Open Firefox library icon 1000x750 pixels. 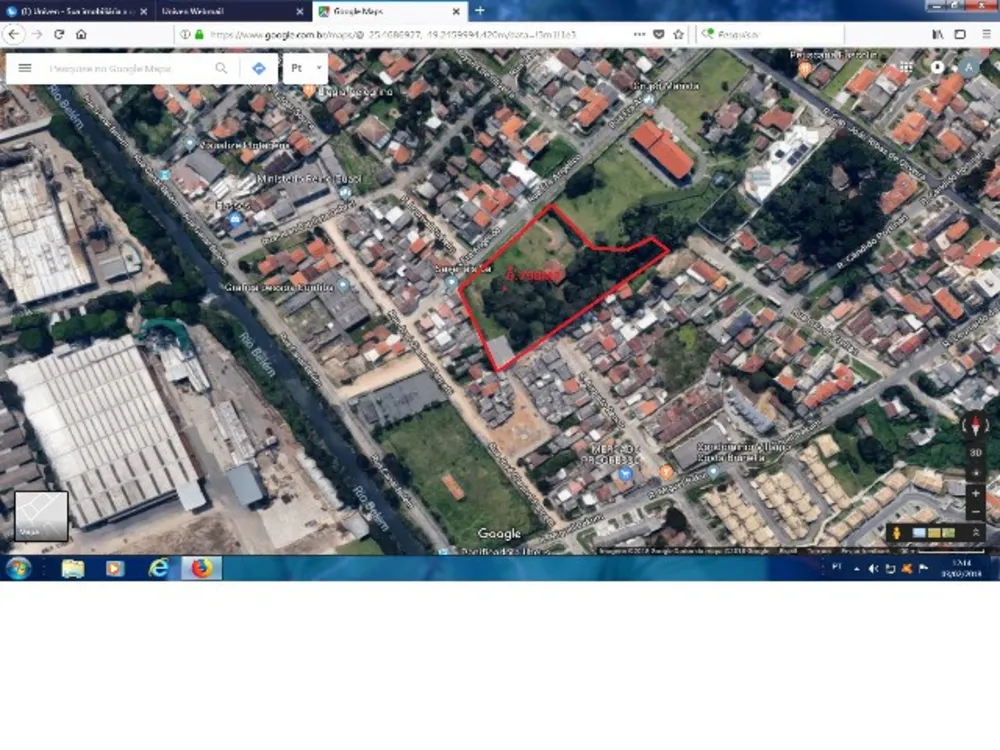click(938, 34)
